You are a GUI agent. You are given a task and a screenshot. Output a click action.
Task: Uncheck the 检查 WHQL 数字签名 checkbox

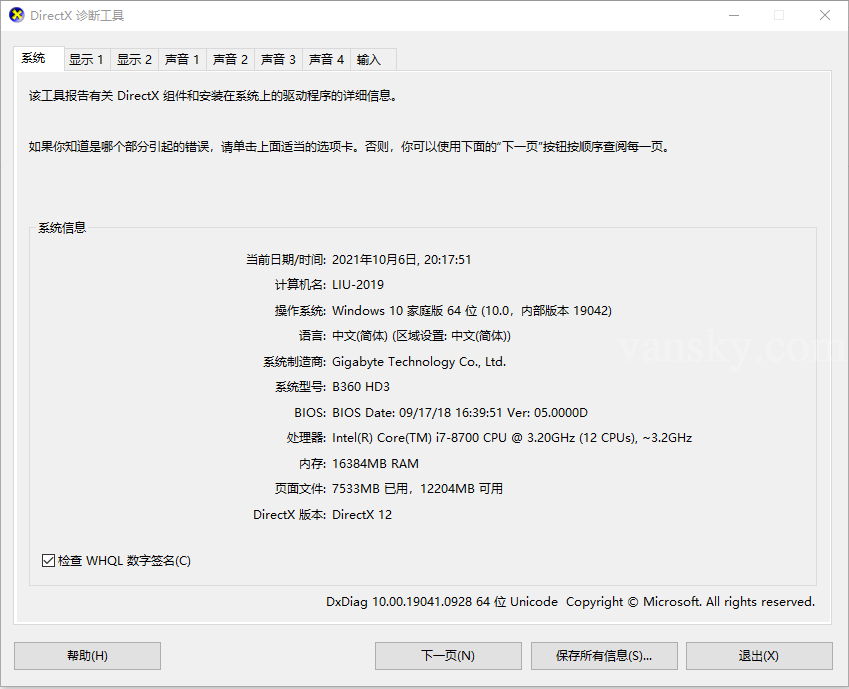48,560
